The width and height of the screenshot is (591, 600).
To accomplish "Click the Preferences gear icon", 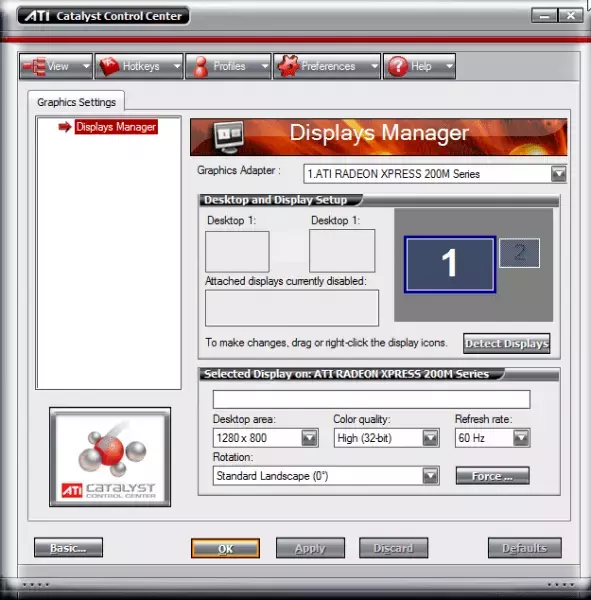I will point(288,66).
